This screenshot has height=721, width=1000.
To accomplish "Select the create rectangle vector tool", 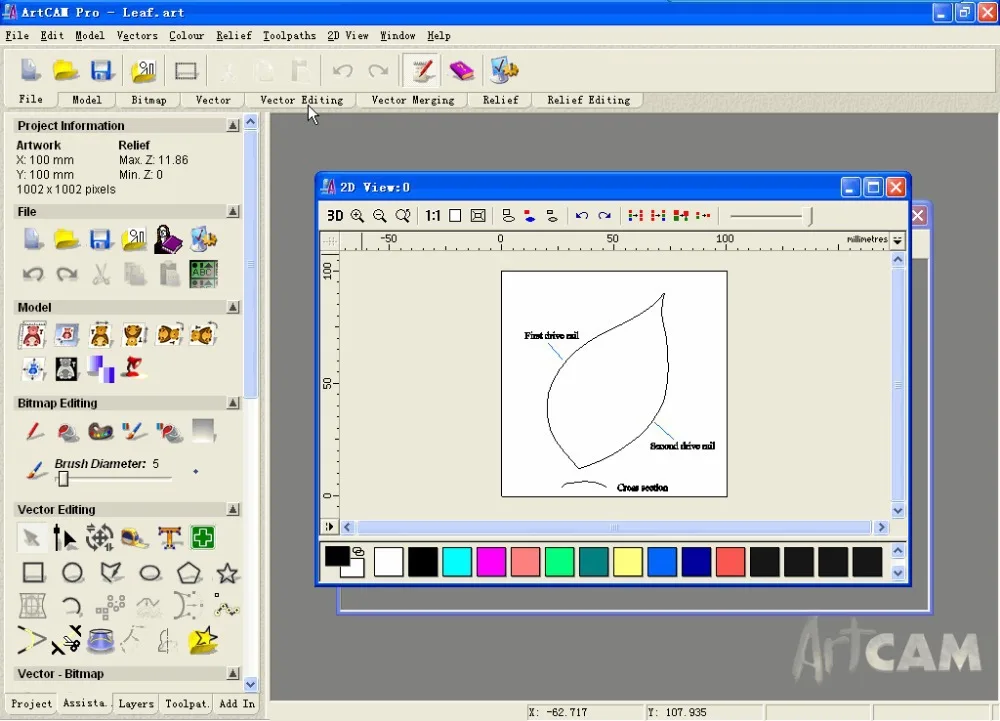I will click(34, 573).
